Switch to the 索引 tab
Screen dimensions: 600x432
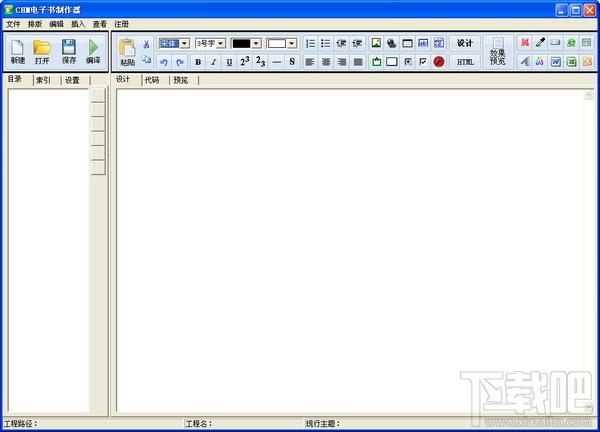click(x=43, y=80)
